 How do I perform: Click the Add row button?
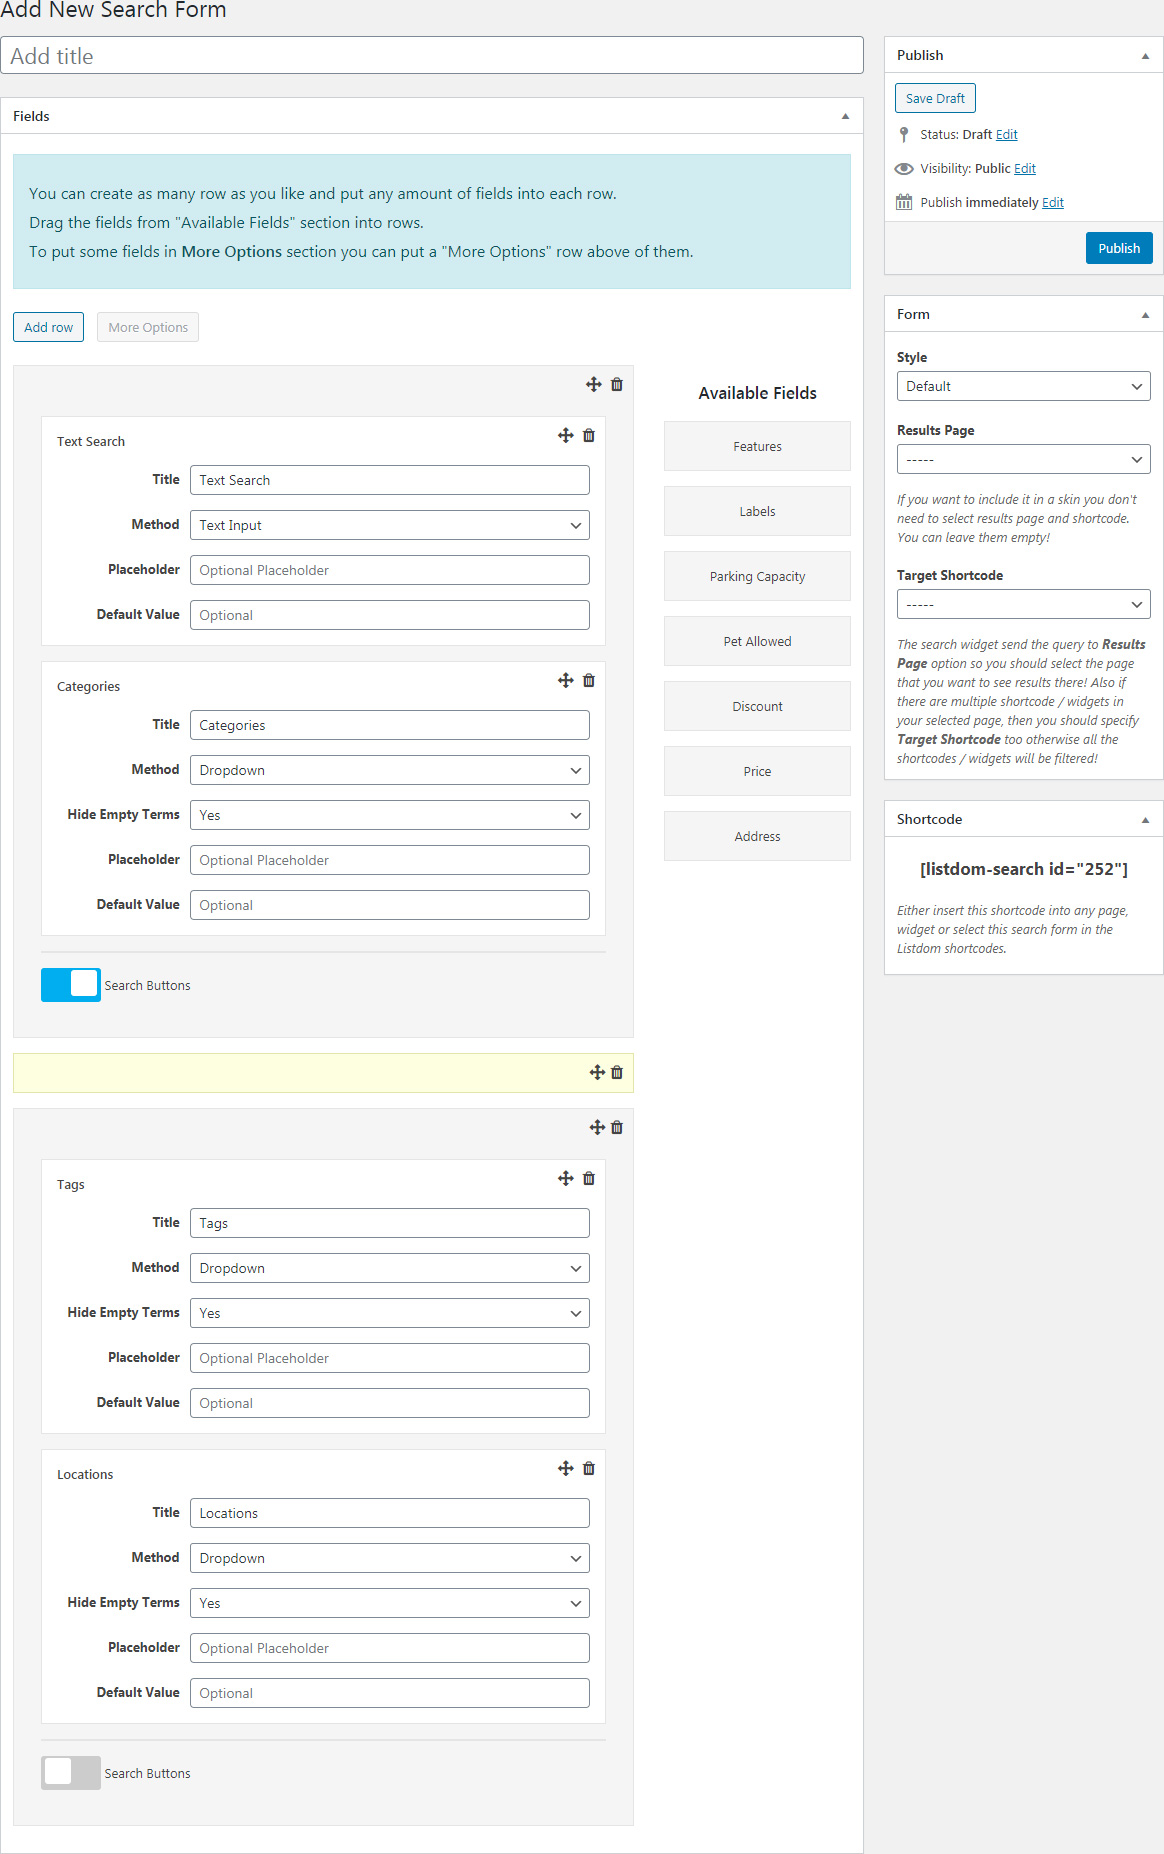[x=48, y=327]
